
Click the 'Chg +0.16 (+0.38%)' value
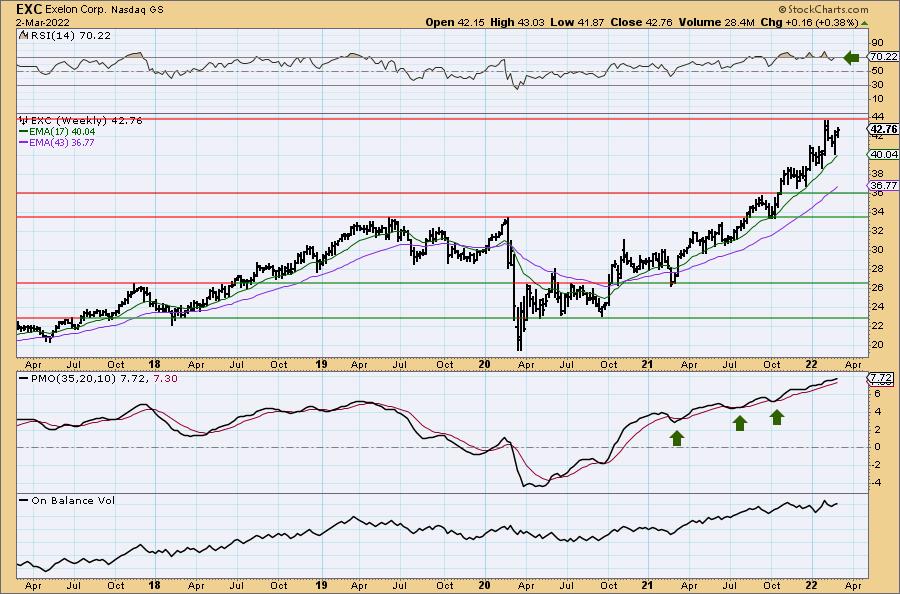[809, 22]
